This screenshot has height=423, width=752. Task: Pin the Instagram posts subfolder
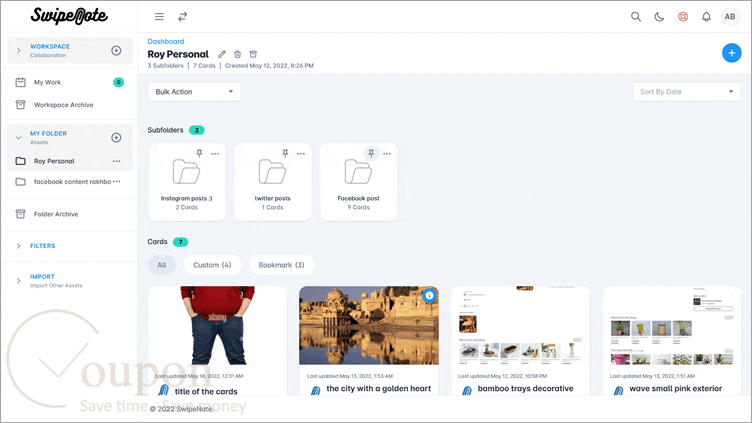click(x=199, y=153)
